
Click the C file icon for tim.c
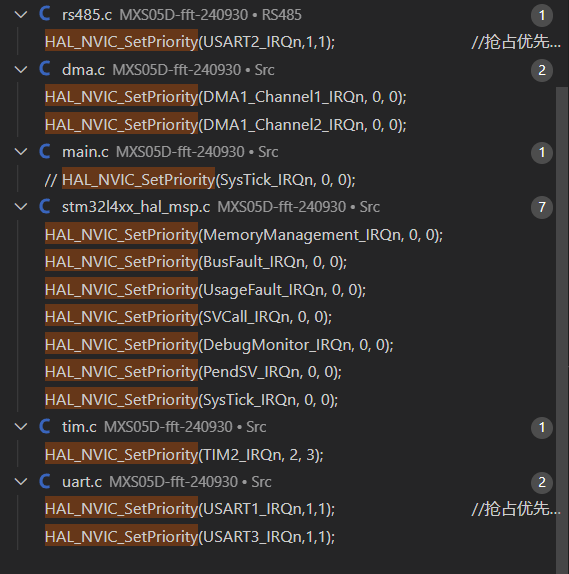[x=45, y=426]
